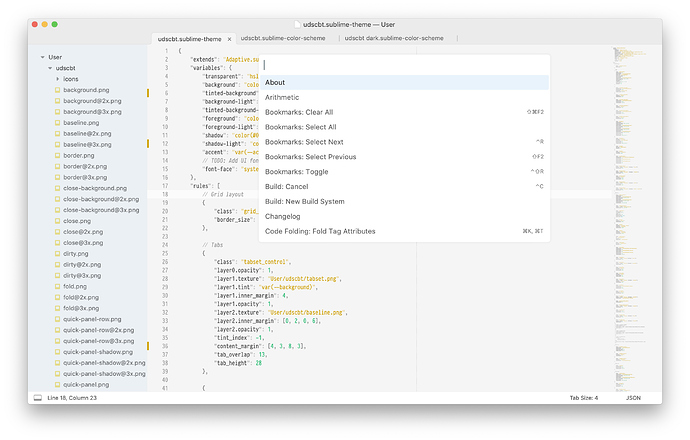Click the "// Tabs" comment line
The image size is (690, 440).
tap(213, 245)
